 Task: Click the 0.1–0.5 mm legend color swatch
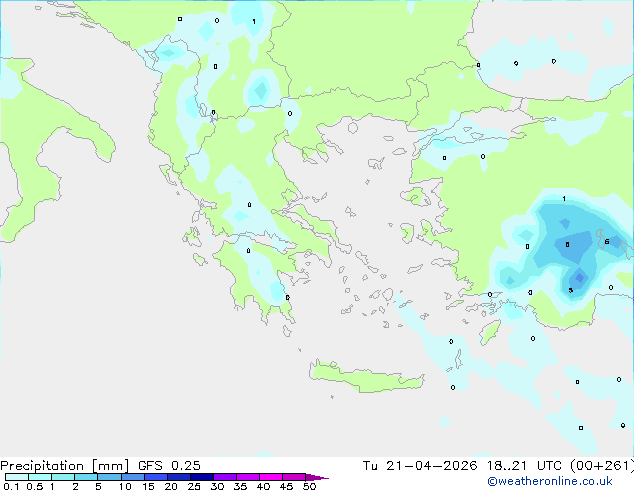pos(17,477)
